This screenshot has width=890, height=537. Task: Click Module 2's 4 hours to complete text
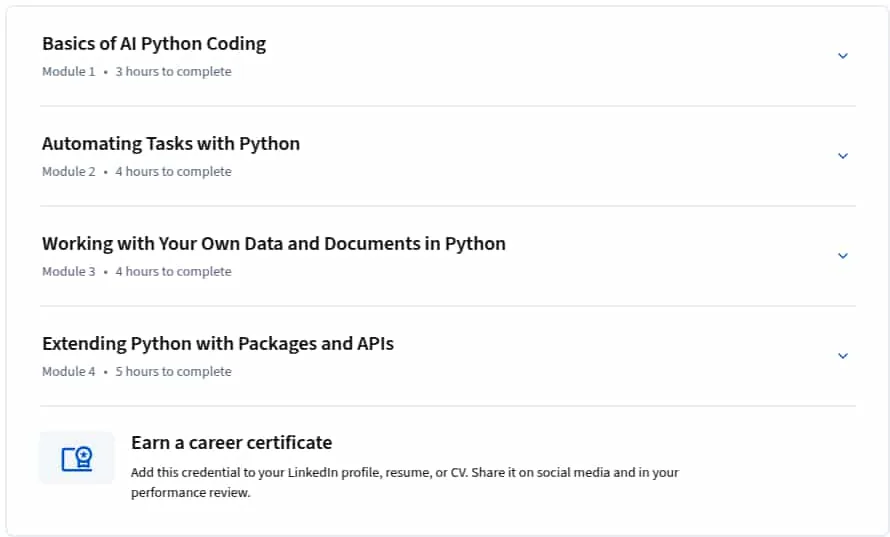174,171
